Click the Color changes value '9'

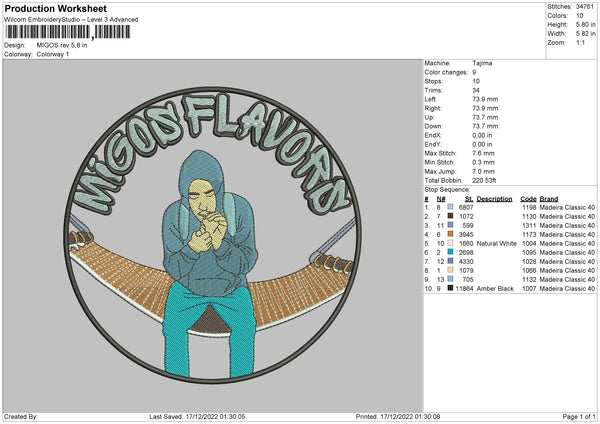click(x=474, y=72)
